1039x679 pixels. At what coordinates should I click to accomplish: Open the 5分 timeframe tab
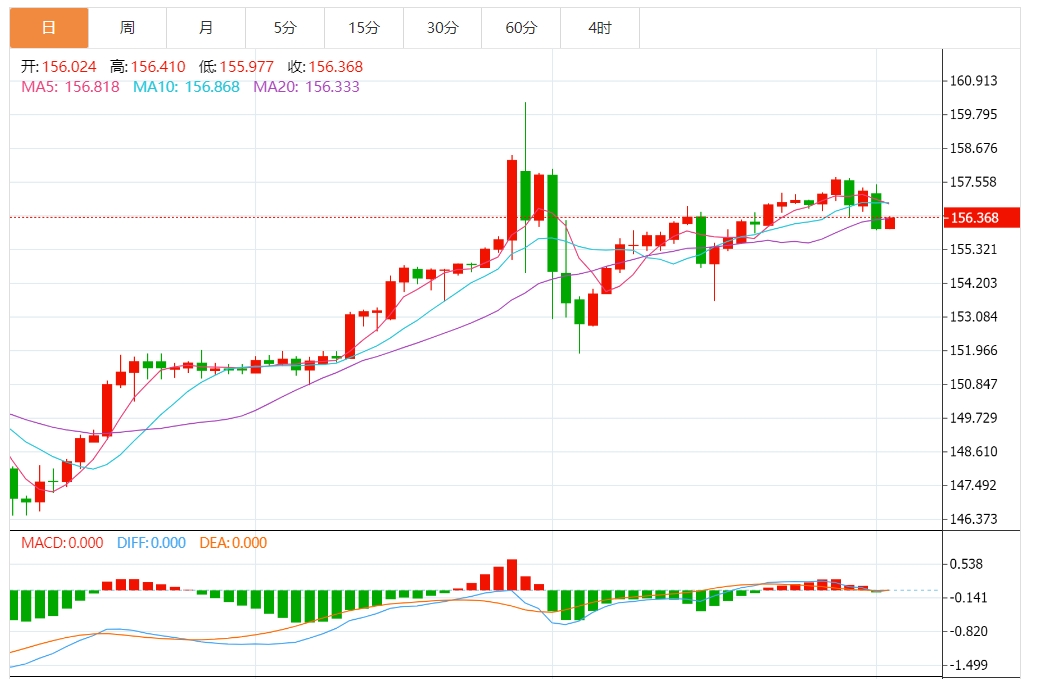point(285,28)
